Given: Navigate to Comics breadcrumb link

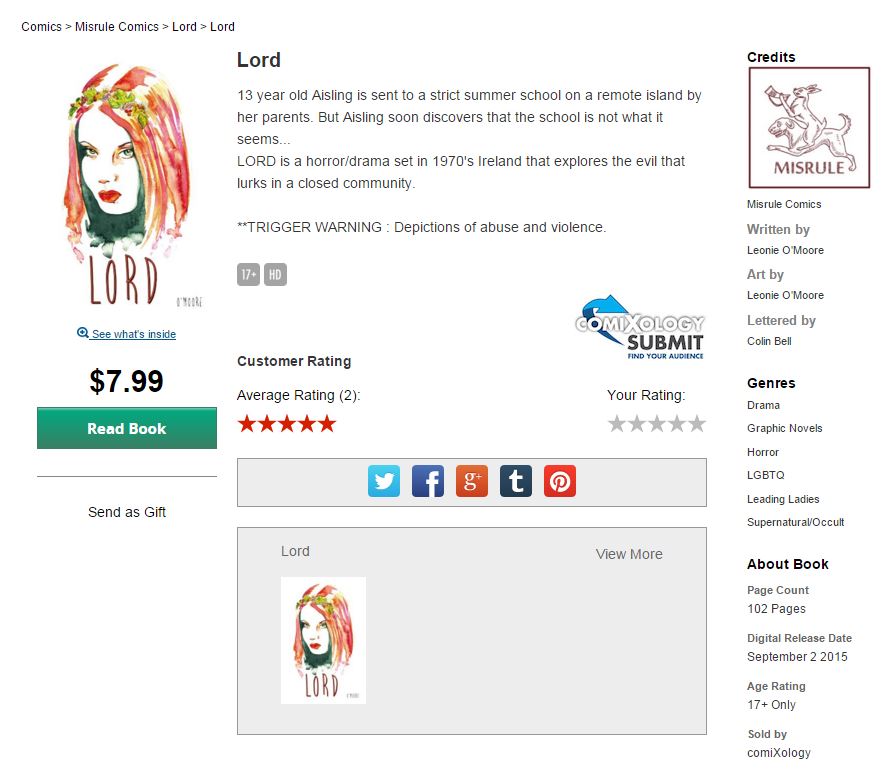Looking at the screenshot, I should click(x=41, y=27).
